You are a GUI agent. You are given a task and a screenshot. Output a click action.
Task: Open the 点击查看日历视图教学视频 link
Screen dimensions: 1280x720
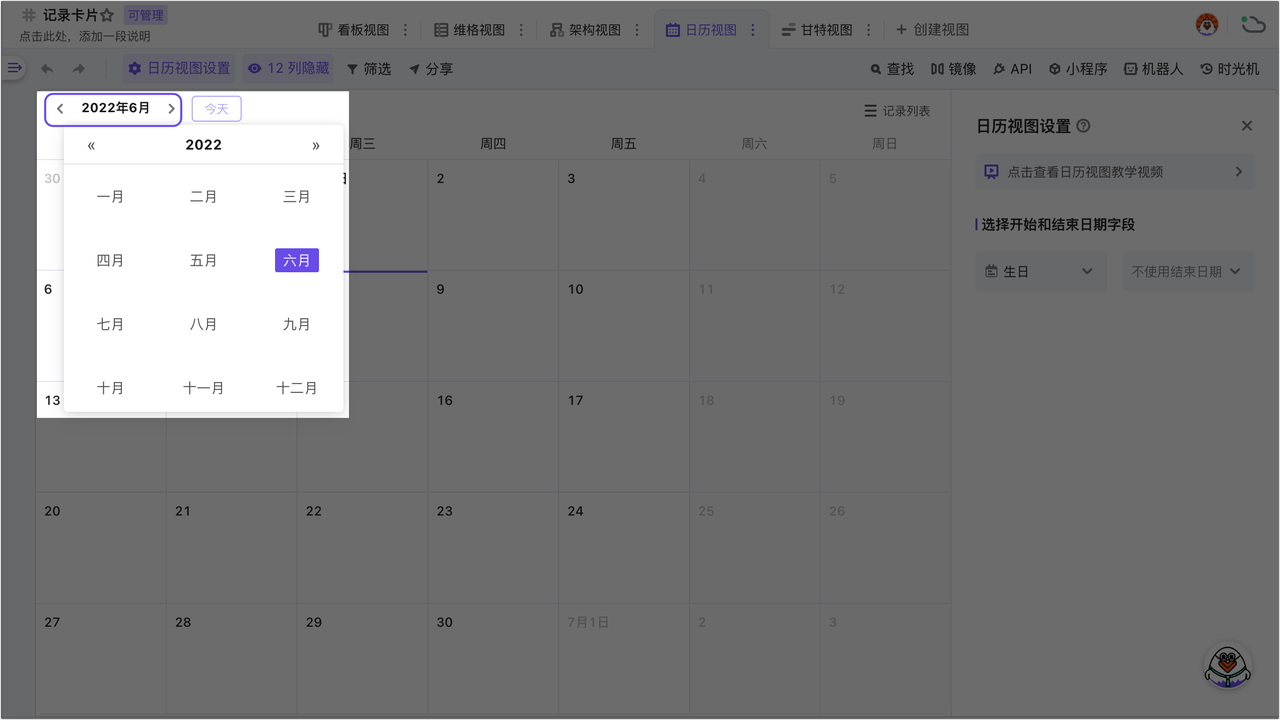(1114, 172)
